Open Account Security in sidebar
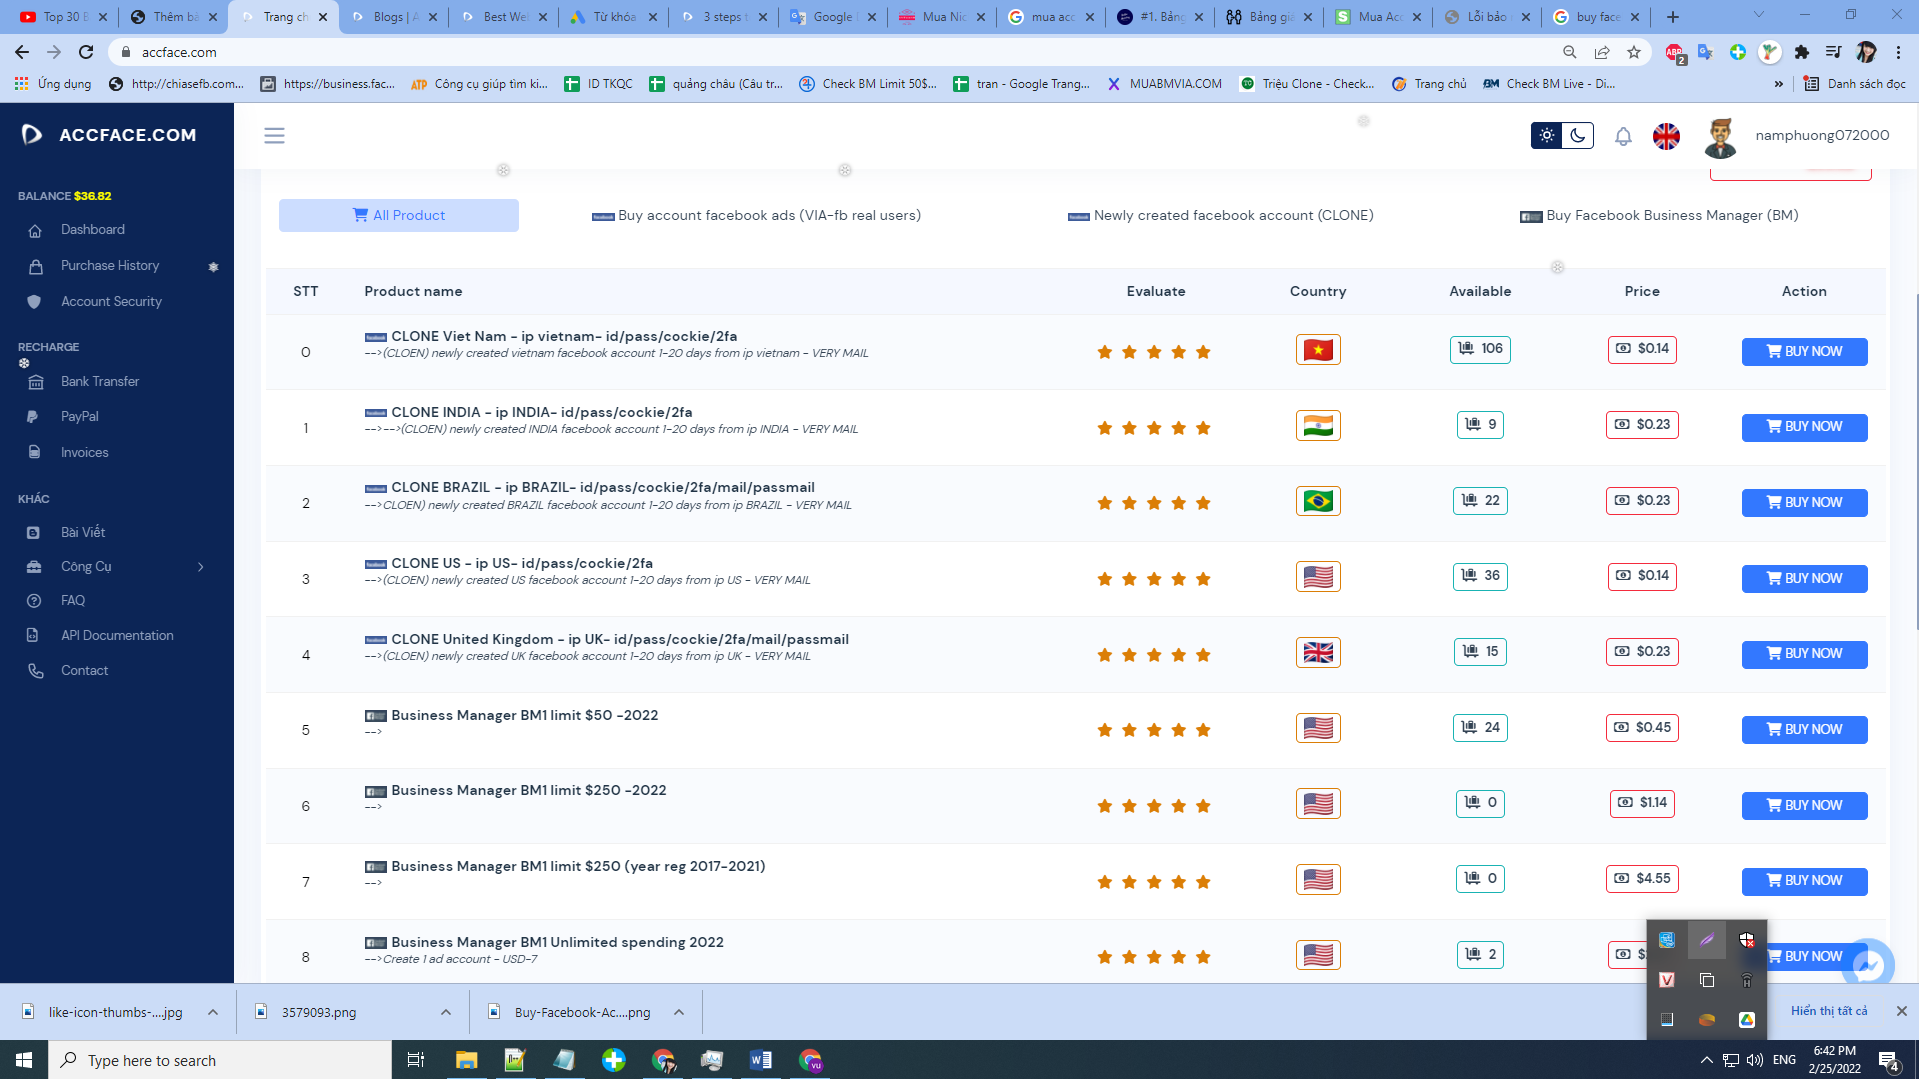This screenshot has width=1919, height=1079. tap(111, 301)
